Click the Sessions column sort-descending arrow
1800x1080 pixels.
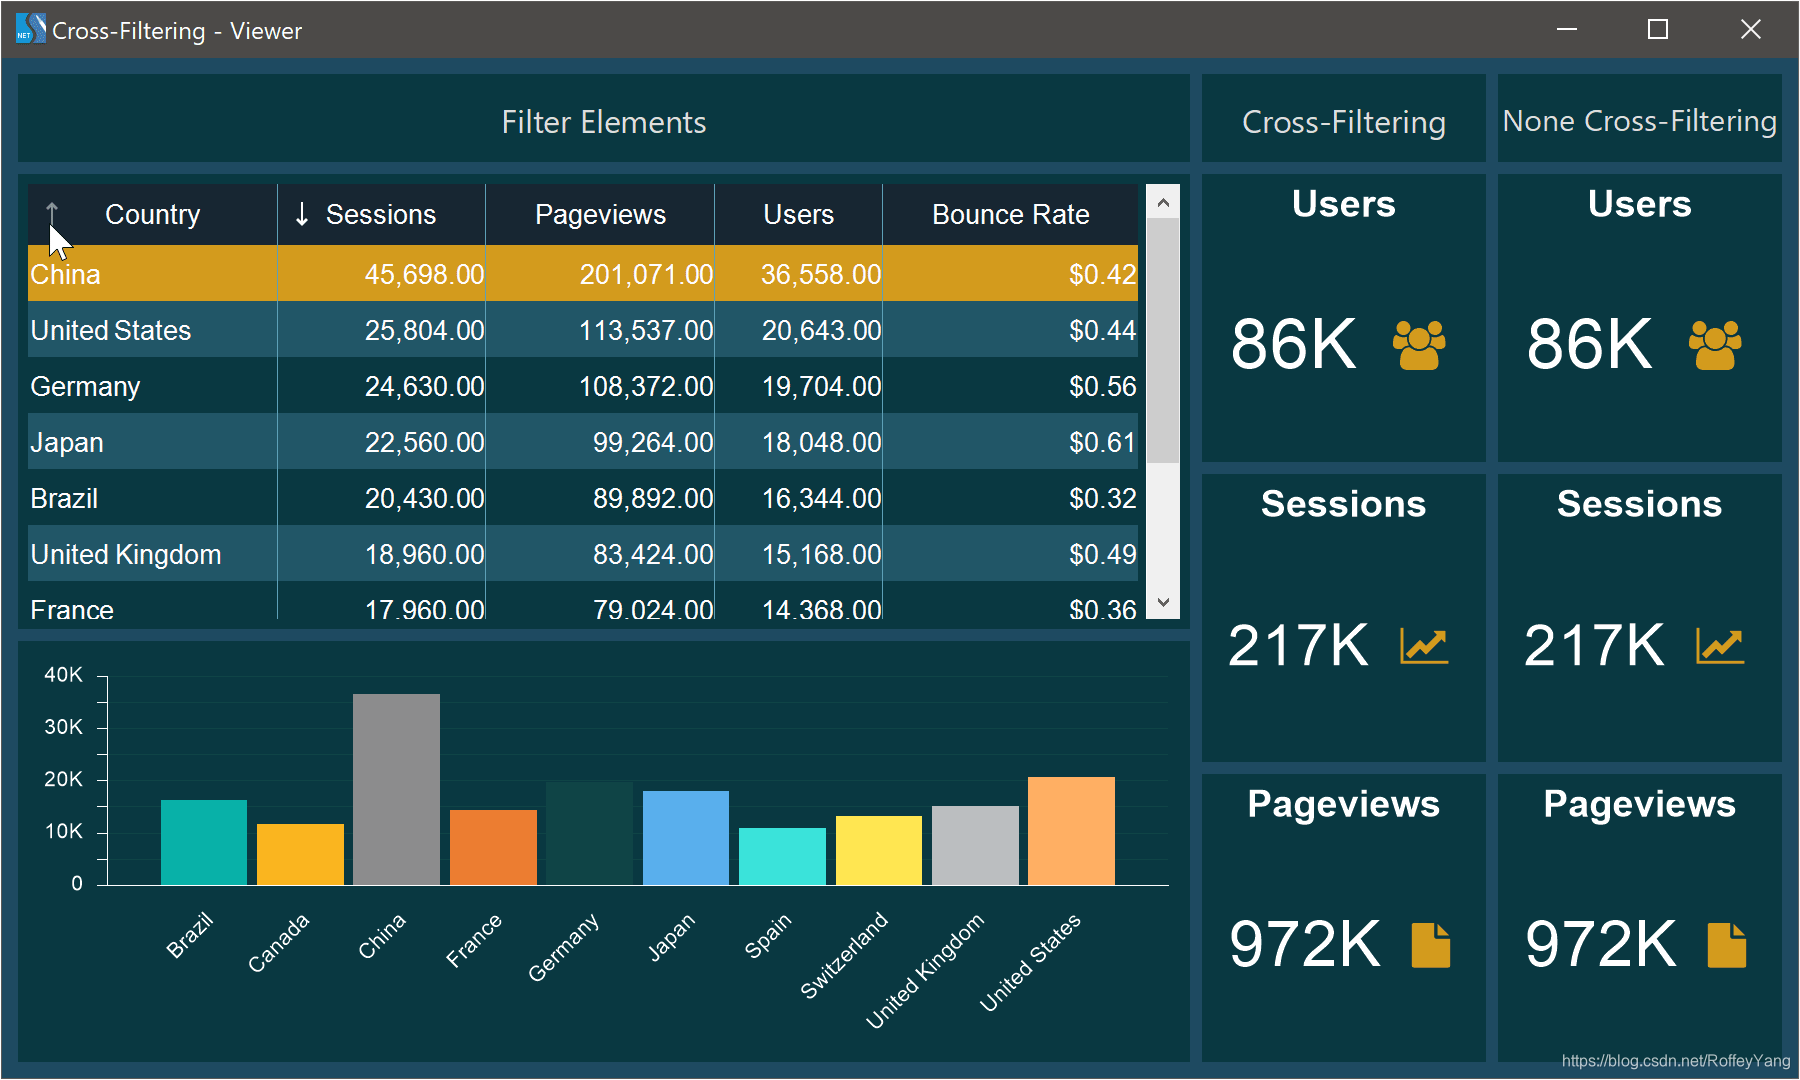302,214
